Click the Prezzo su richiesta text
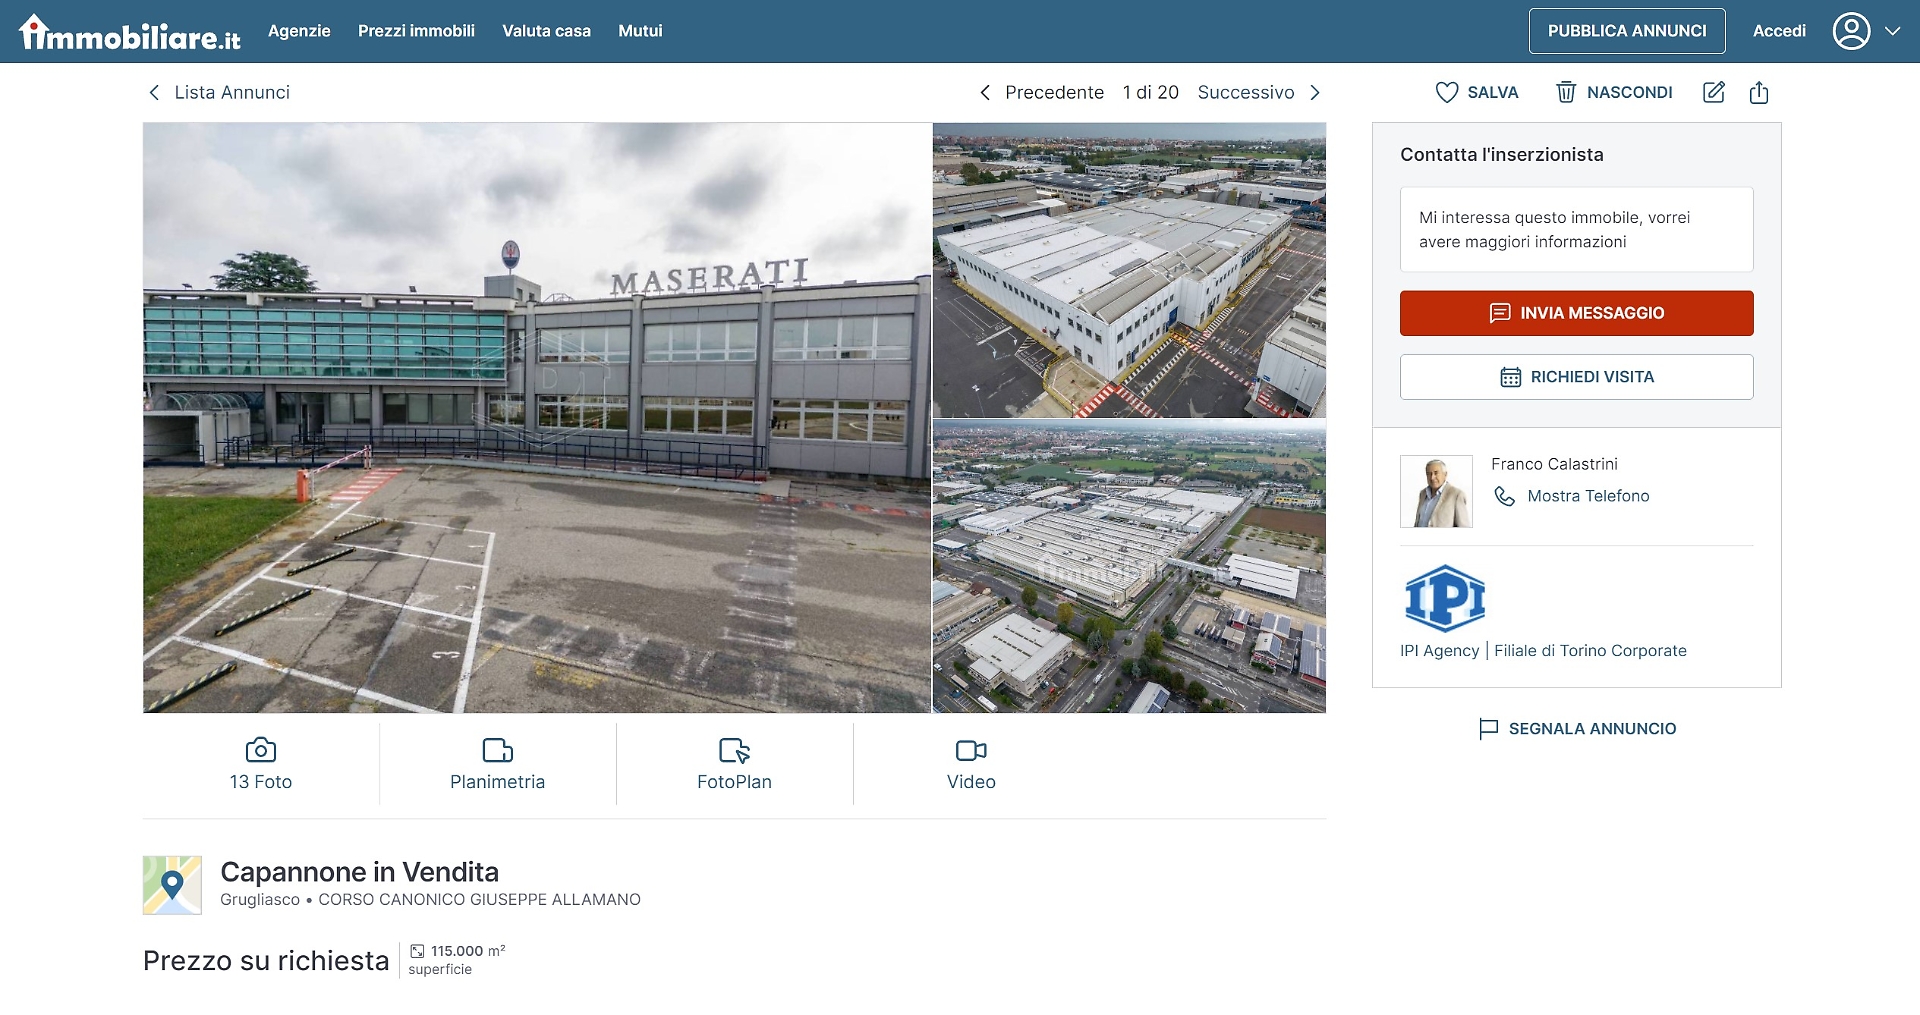Screen dimensions: 1920x1015 [266, 960]
